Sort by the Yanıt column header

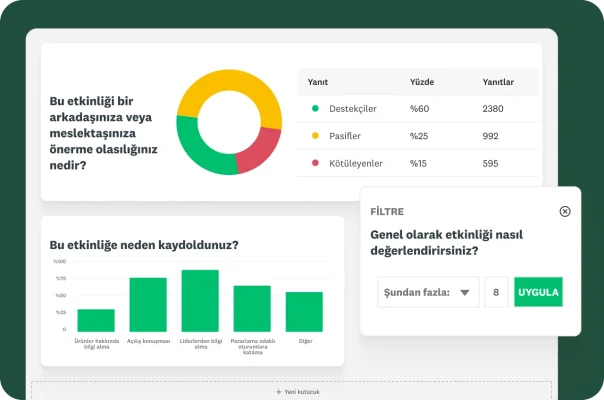(318, 82)
